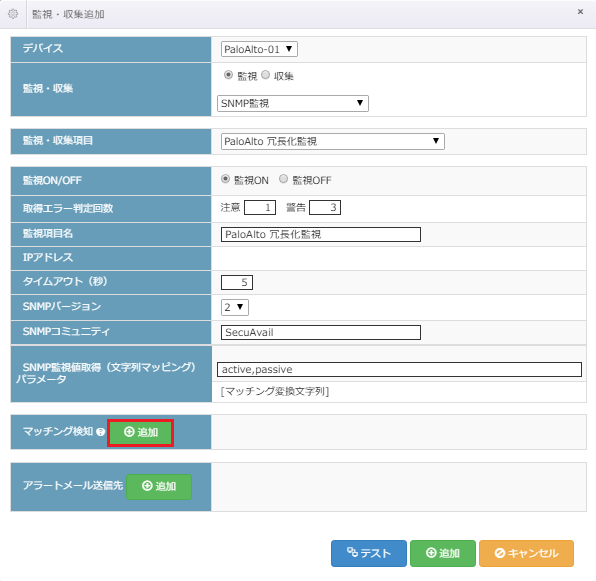Viewport: 596px width, 581px height.
Task: Focus the 注意 count input field
Action: coord(260,207)
